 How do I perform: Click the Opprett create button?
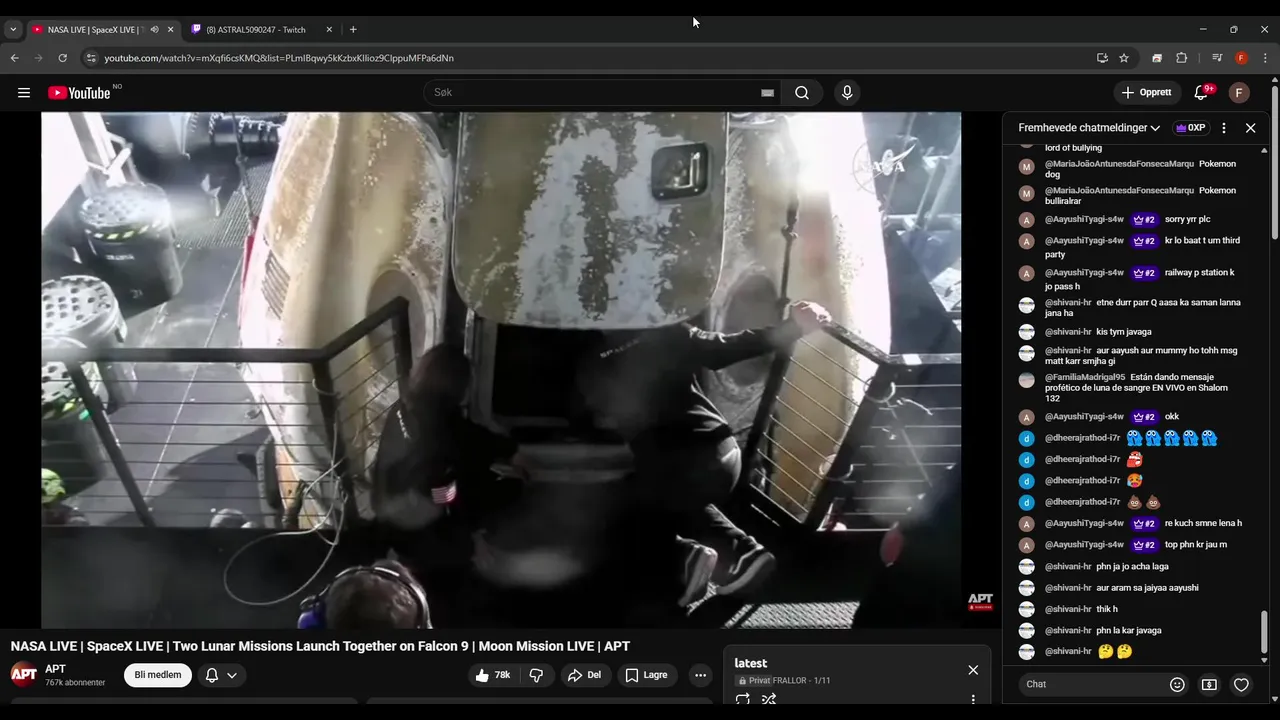point(1146,93)
